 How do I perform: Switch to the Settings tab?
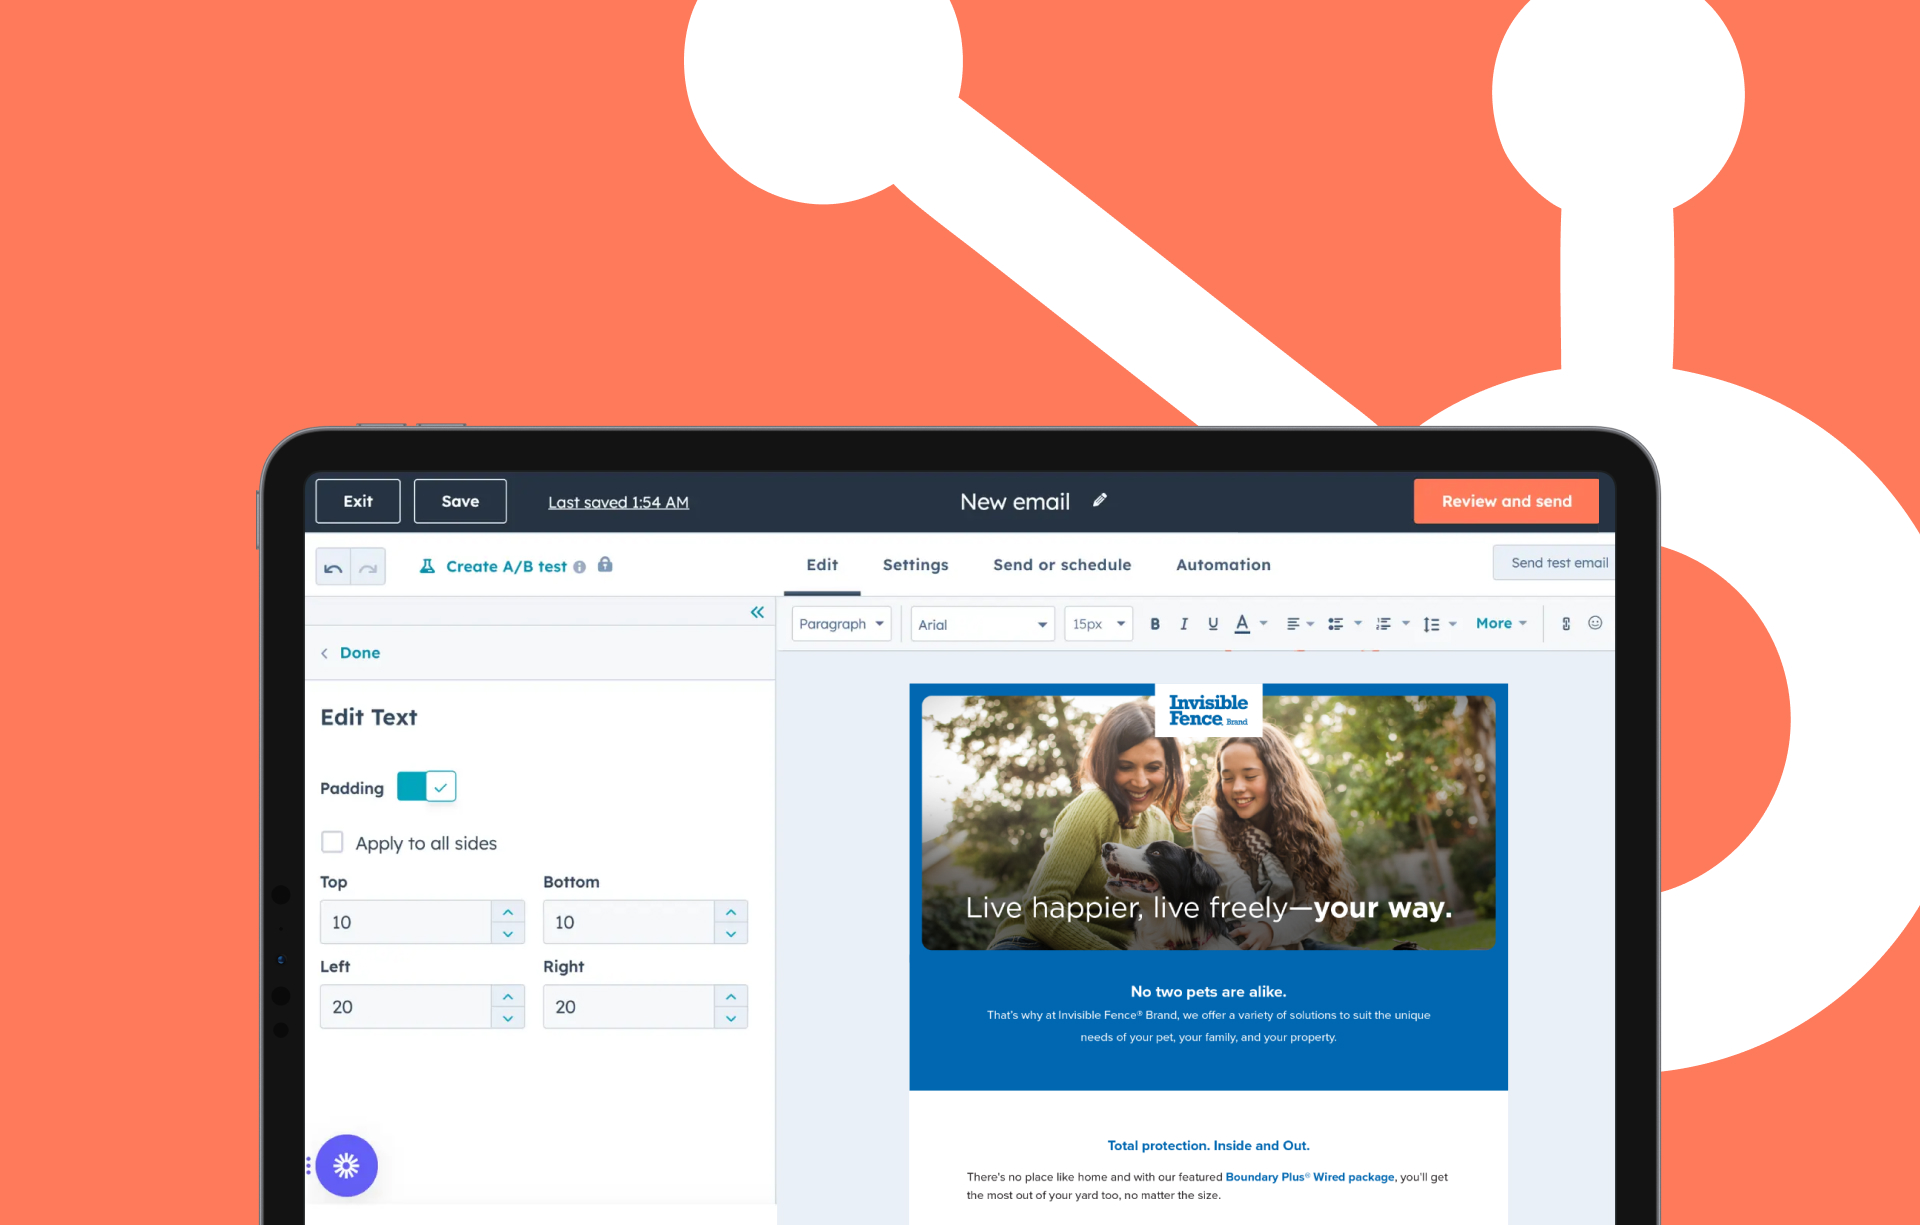[915, 565]
